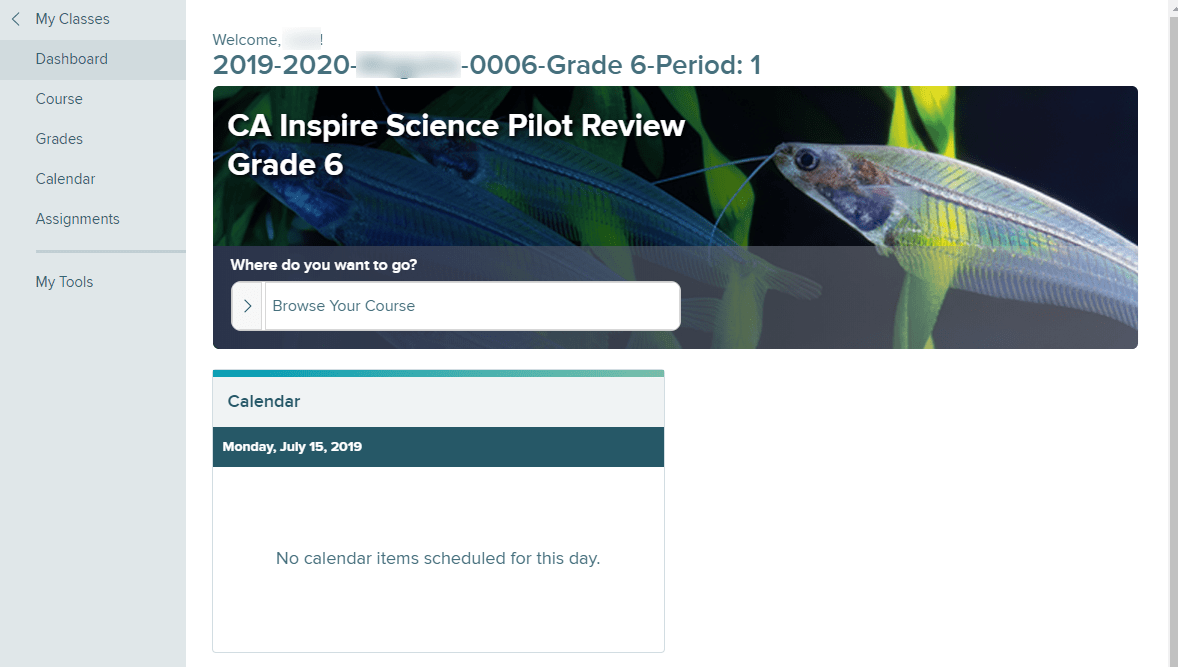Click the course title heading for Grade 6 Period 1

click(x=486, y=64)
